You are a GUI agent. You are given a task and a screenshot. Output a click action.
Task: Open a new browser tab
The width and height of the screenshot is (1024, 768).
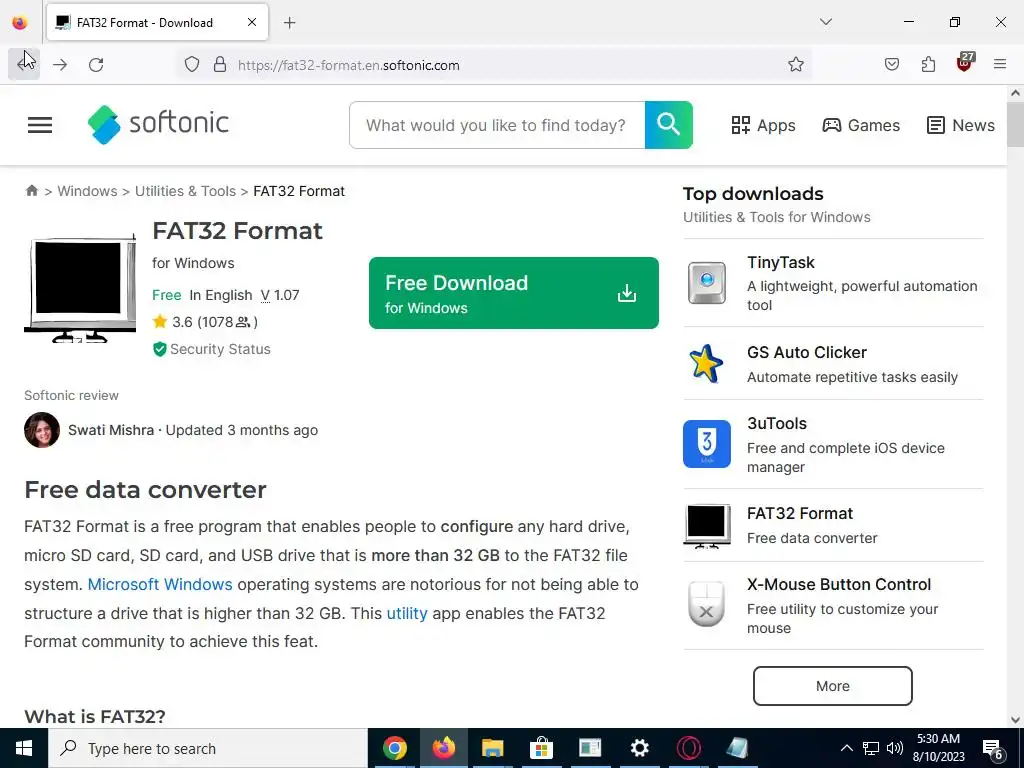(290, 23)
